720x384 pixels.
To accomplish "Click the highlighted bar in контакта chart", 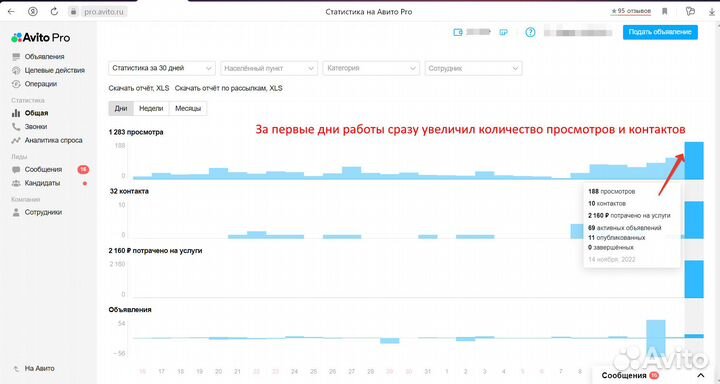I will click(x=694, y=220).
